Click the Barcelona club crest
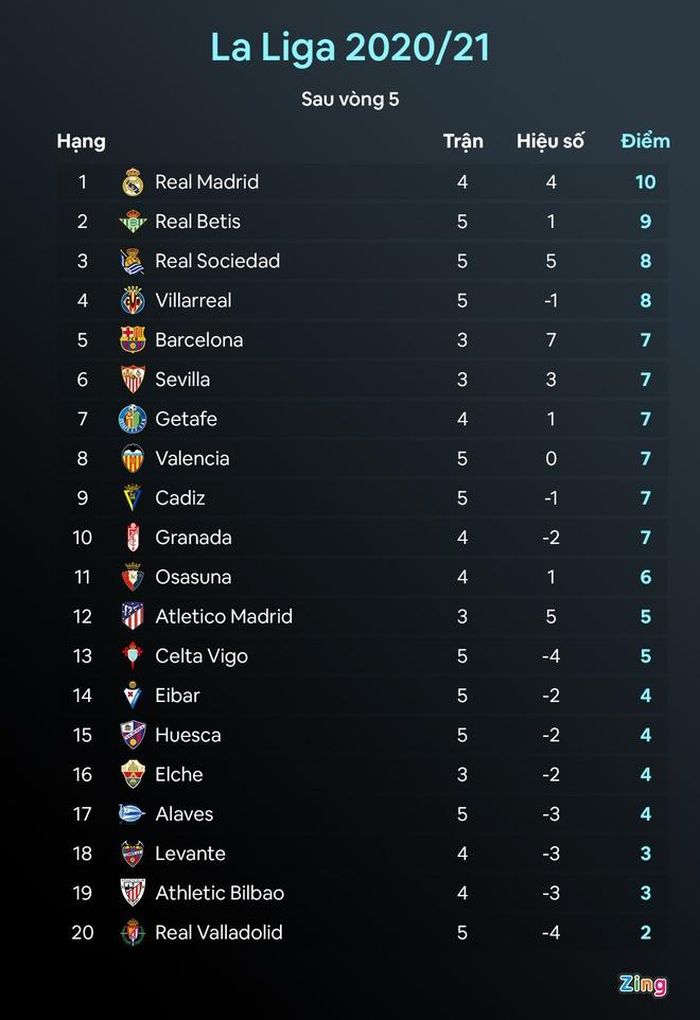Image resolution: width=700 pixels, height=1020 pixels. (x=133, y=340)
